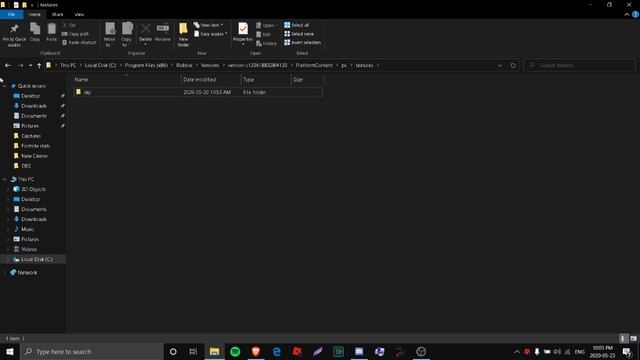The width and height of the screenshot is (640, 360).
Task: Select the sky folder in file list
Action: point(198,92)
